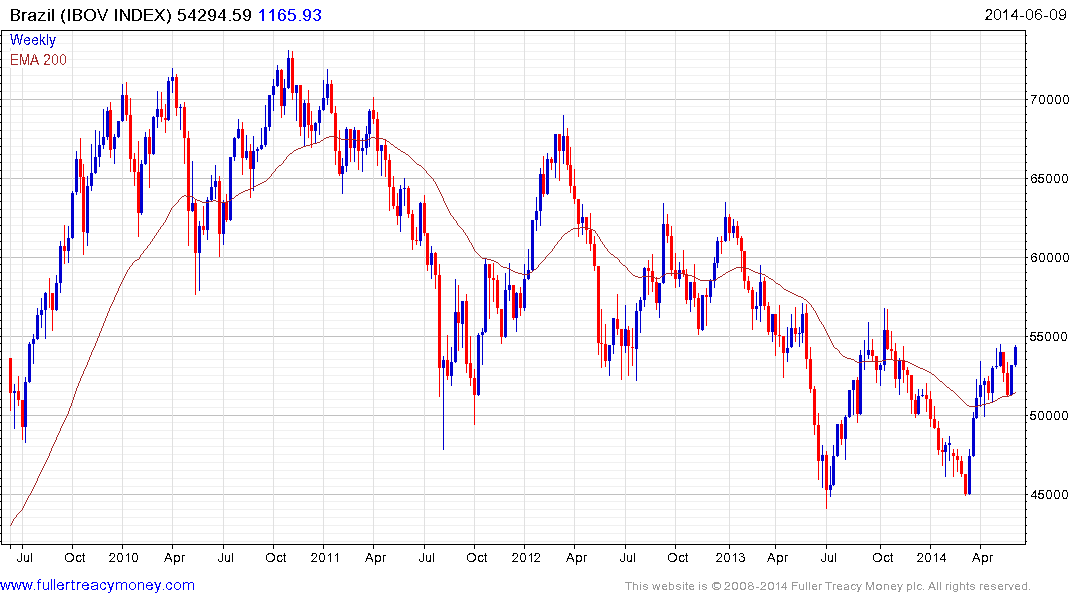Screen dimensions: 1075x600
Task: Click the 70000 price axis label
Action: click(x=1050, y=99)
